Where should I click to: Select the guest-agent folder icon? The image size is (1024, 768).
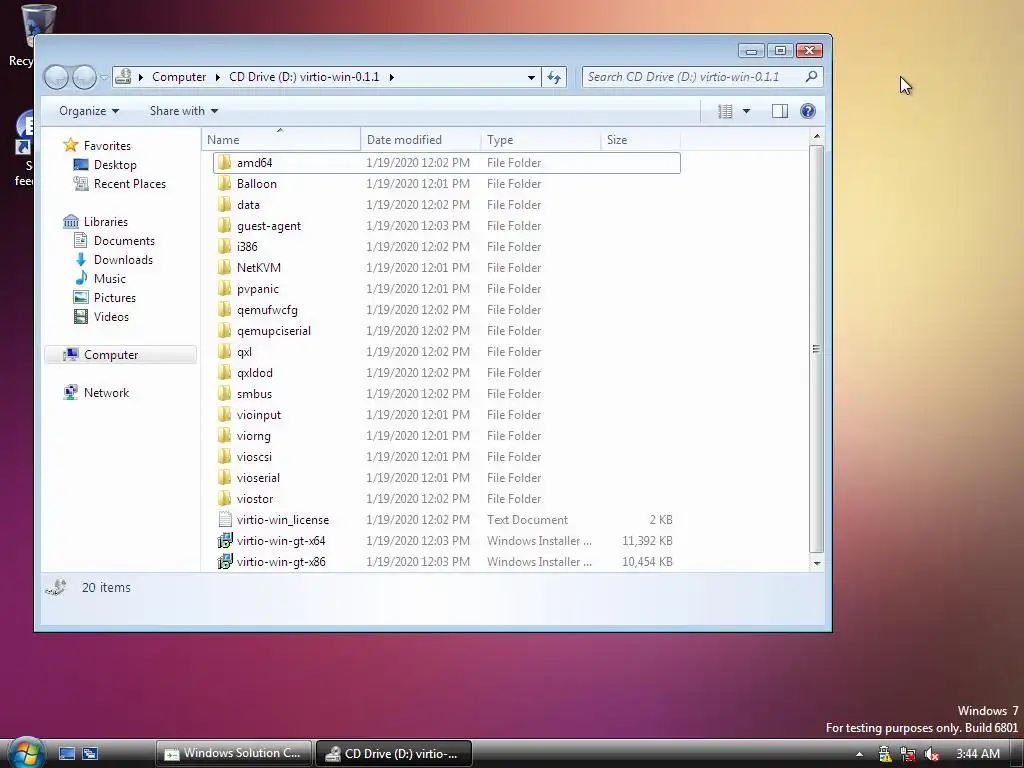(x=224, y=225)
